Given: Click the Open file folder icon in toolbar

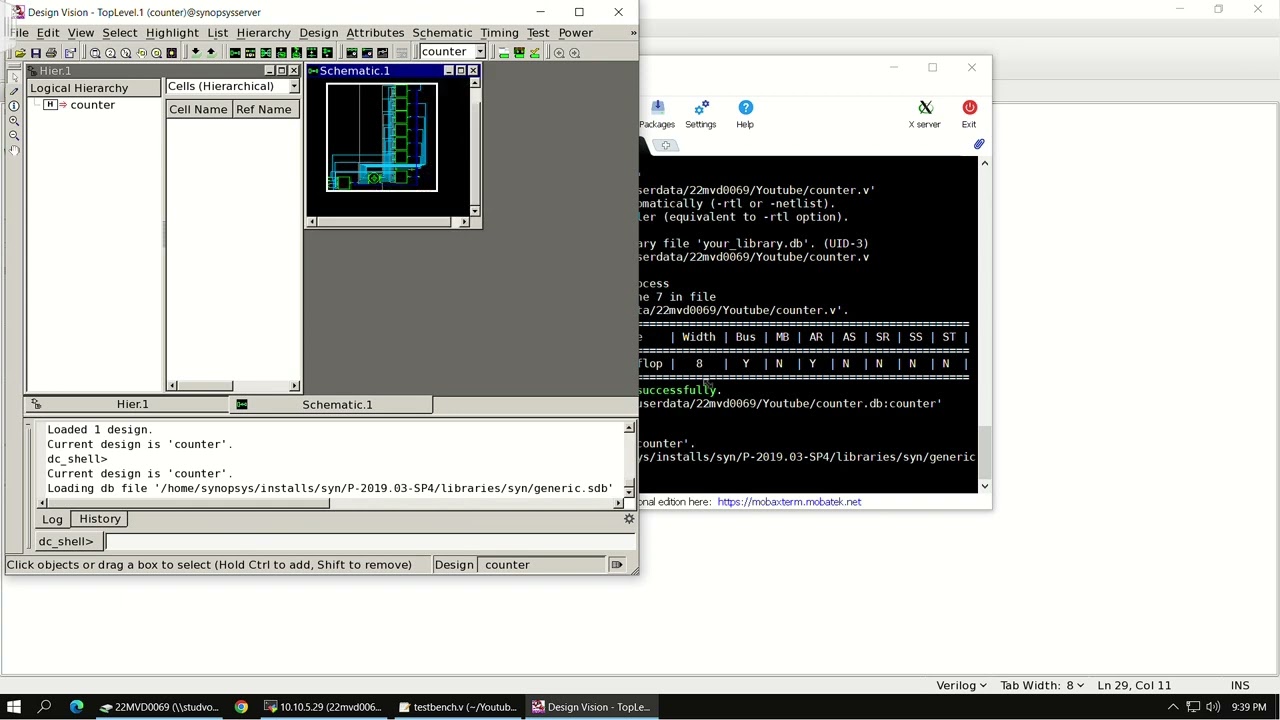Looking at the screenshot, I should 20,53.
